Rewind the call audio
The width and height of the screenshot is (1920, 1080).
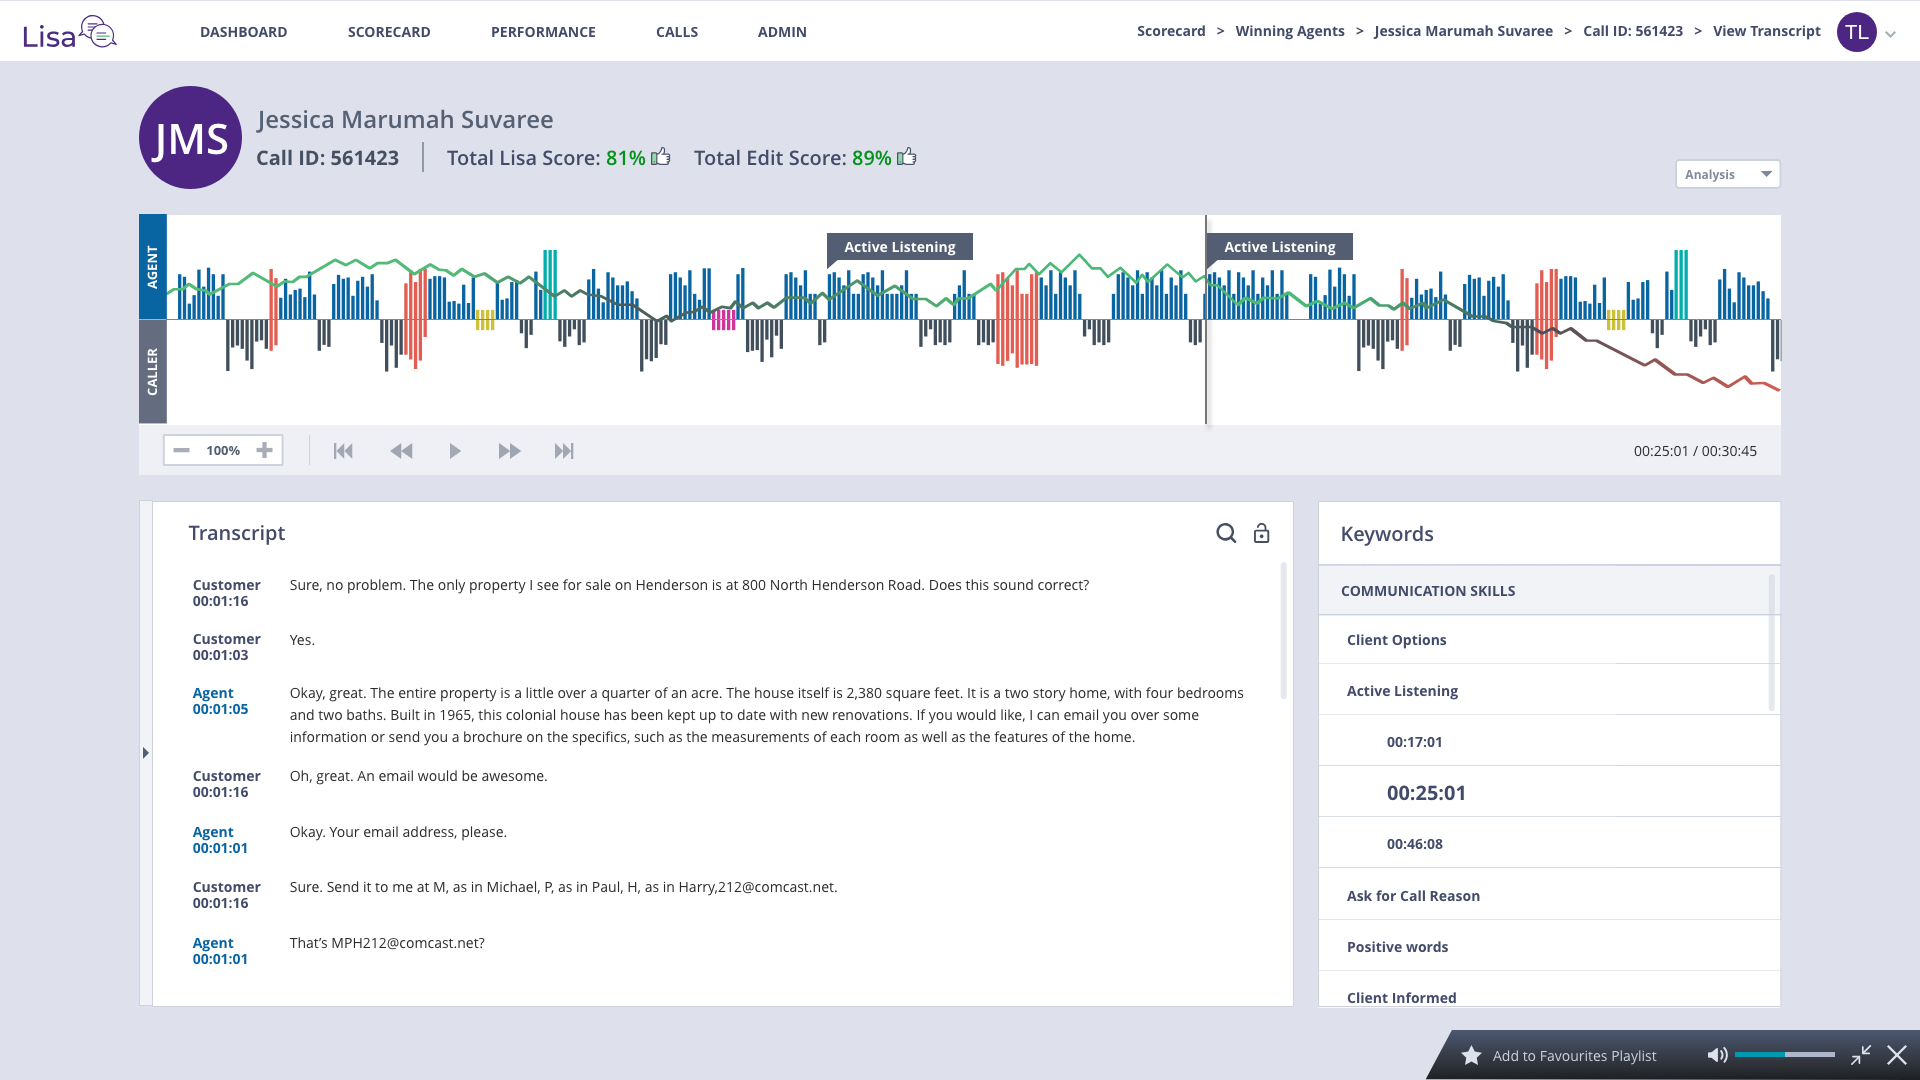[401, 451]
